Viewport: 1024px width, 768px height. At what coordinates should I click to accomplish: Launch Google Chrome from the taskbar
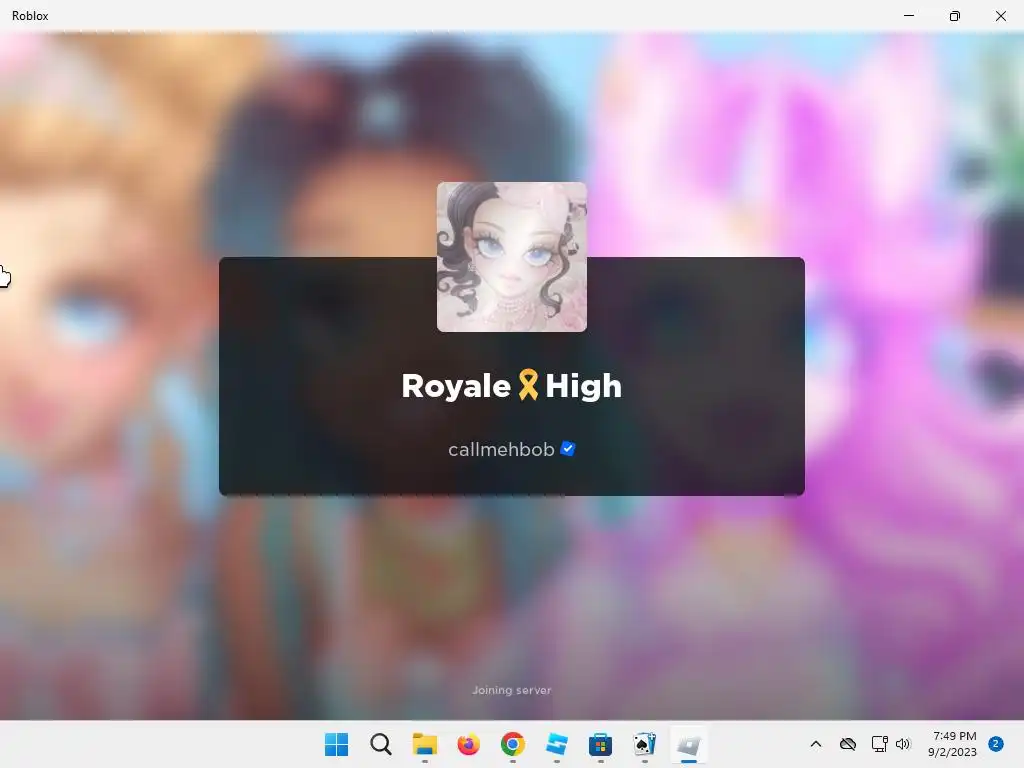[513, 744]
